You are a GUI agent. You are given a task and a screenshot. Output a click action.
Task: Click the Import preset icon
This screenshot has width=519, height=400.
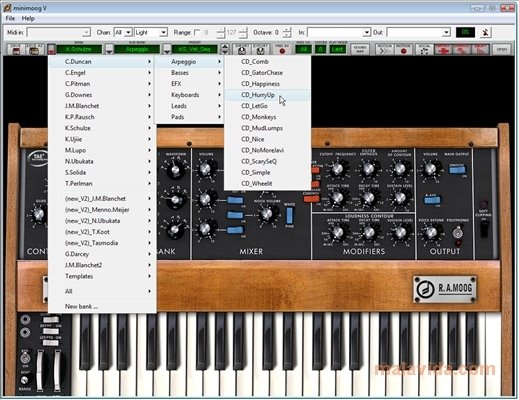[242, 49]
